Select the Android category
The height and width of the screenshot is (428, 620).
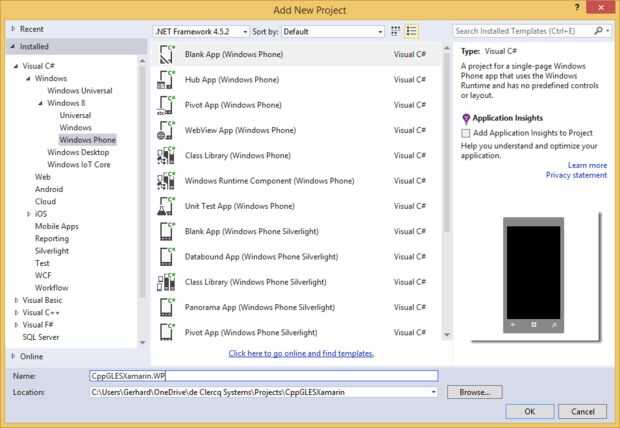(x=49, y=189)
